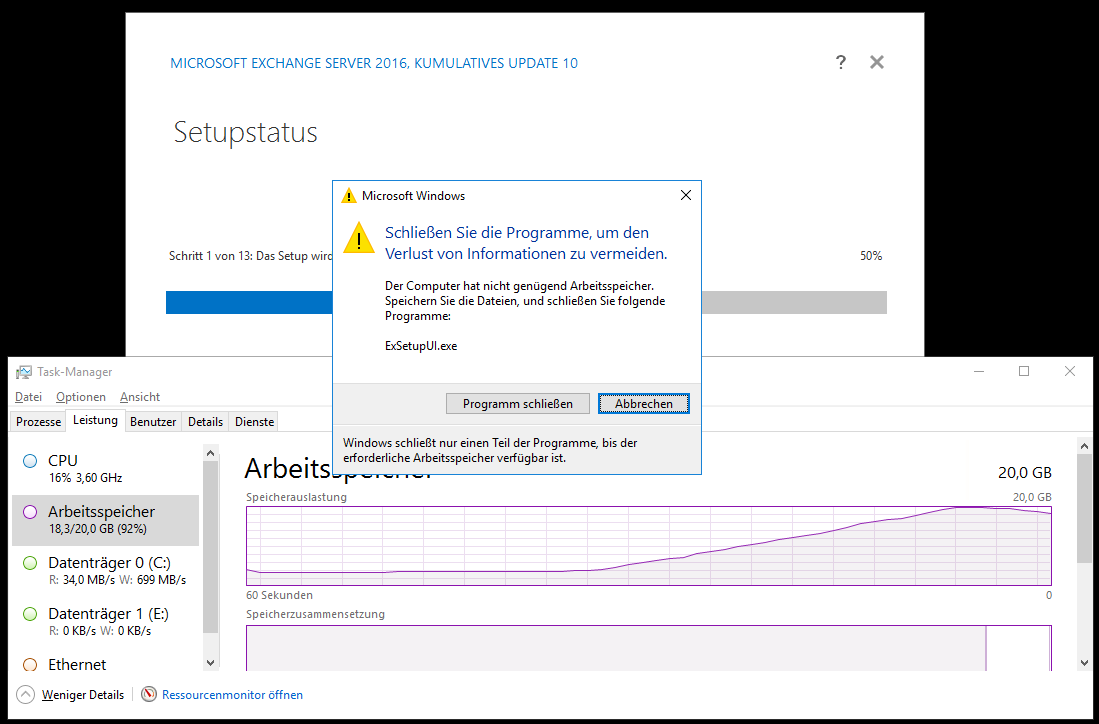Image resolution: width=1099 pixels, height=724 pixels.
Task: Click the 50% setup progress value
Action: coord(871,256)
